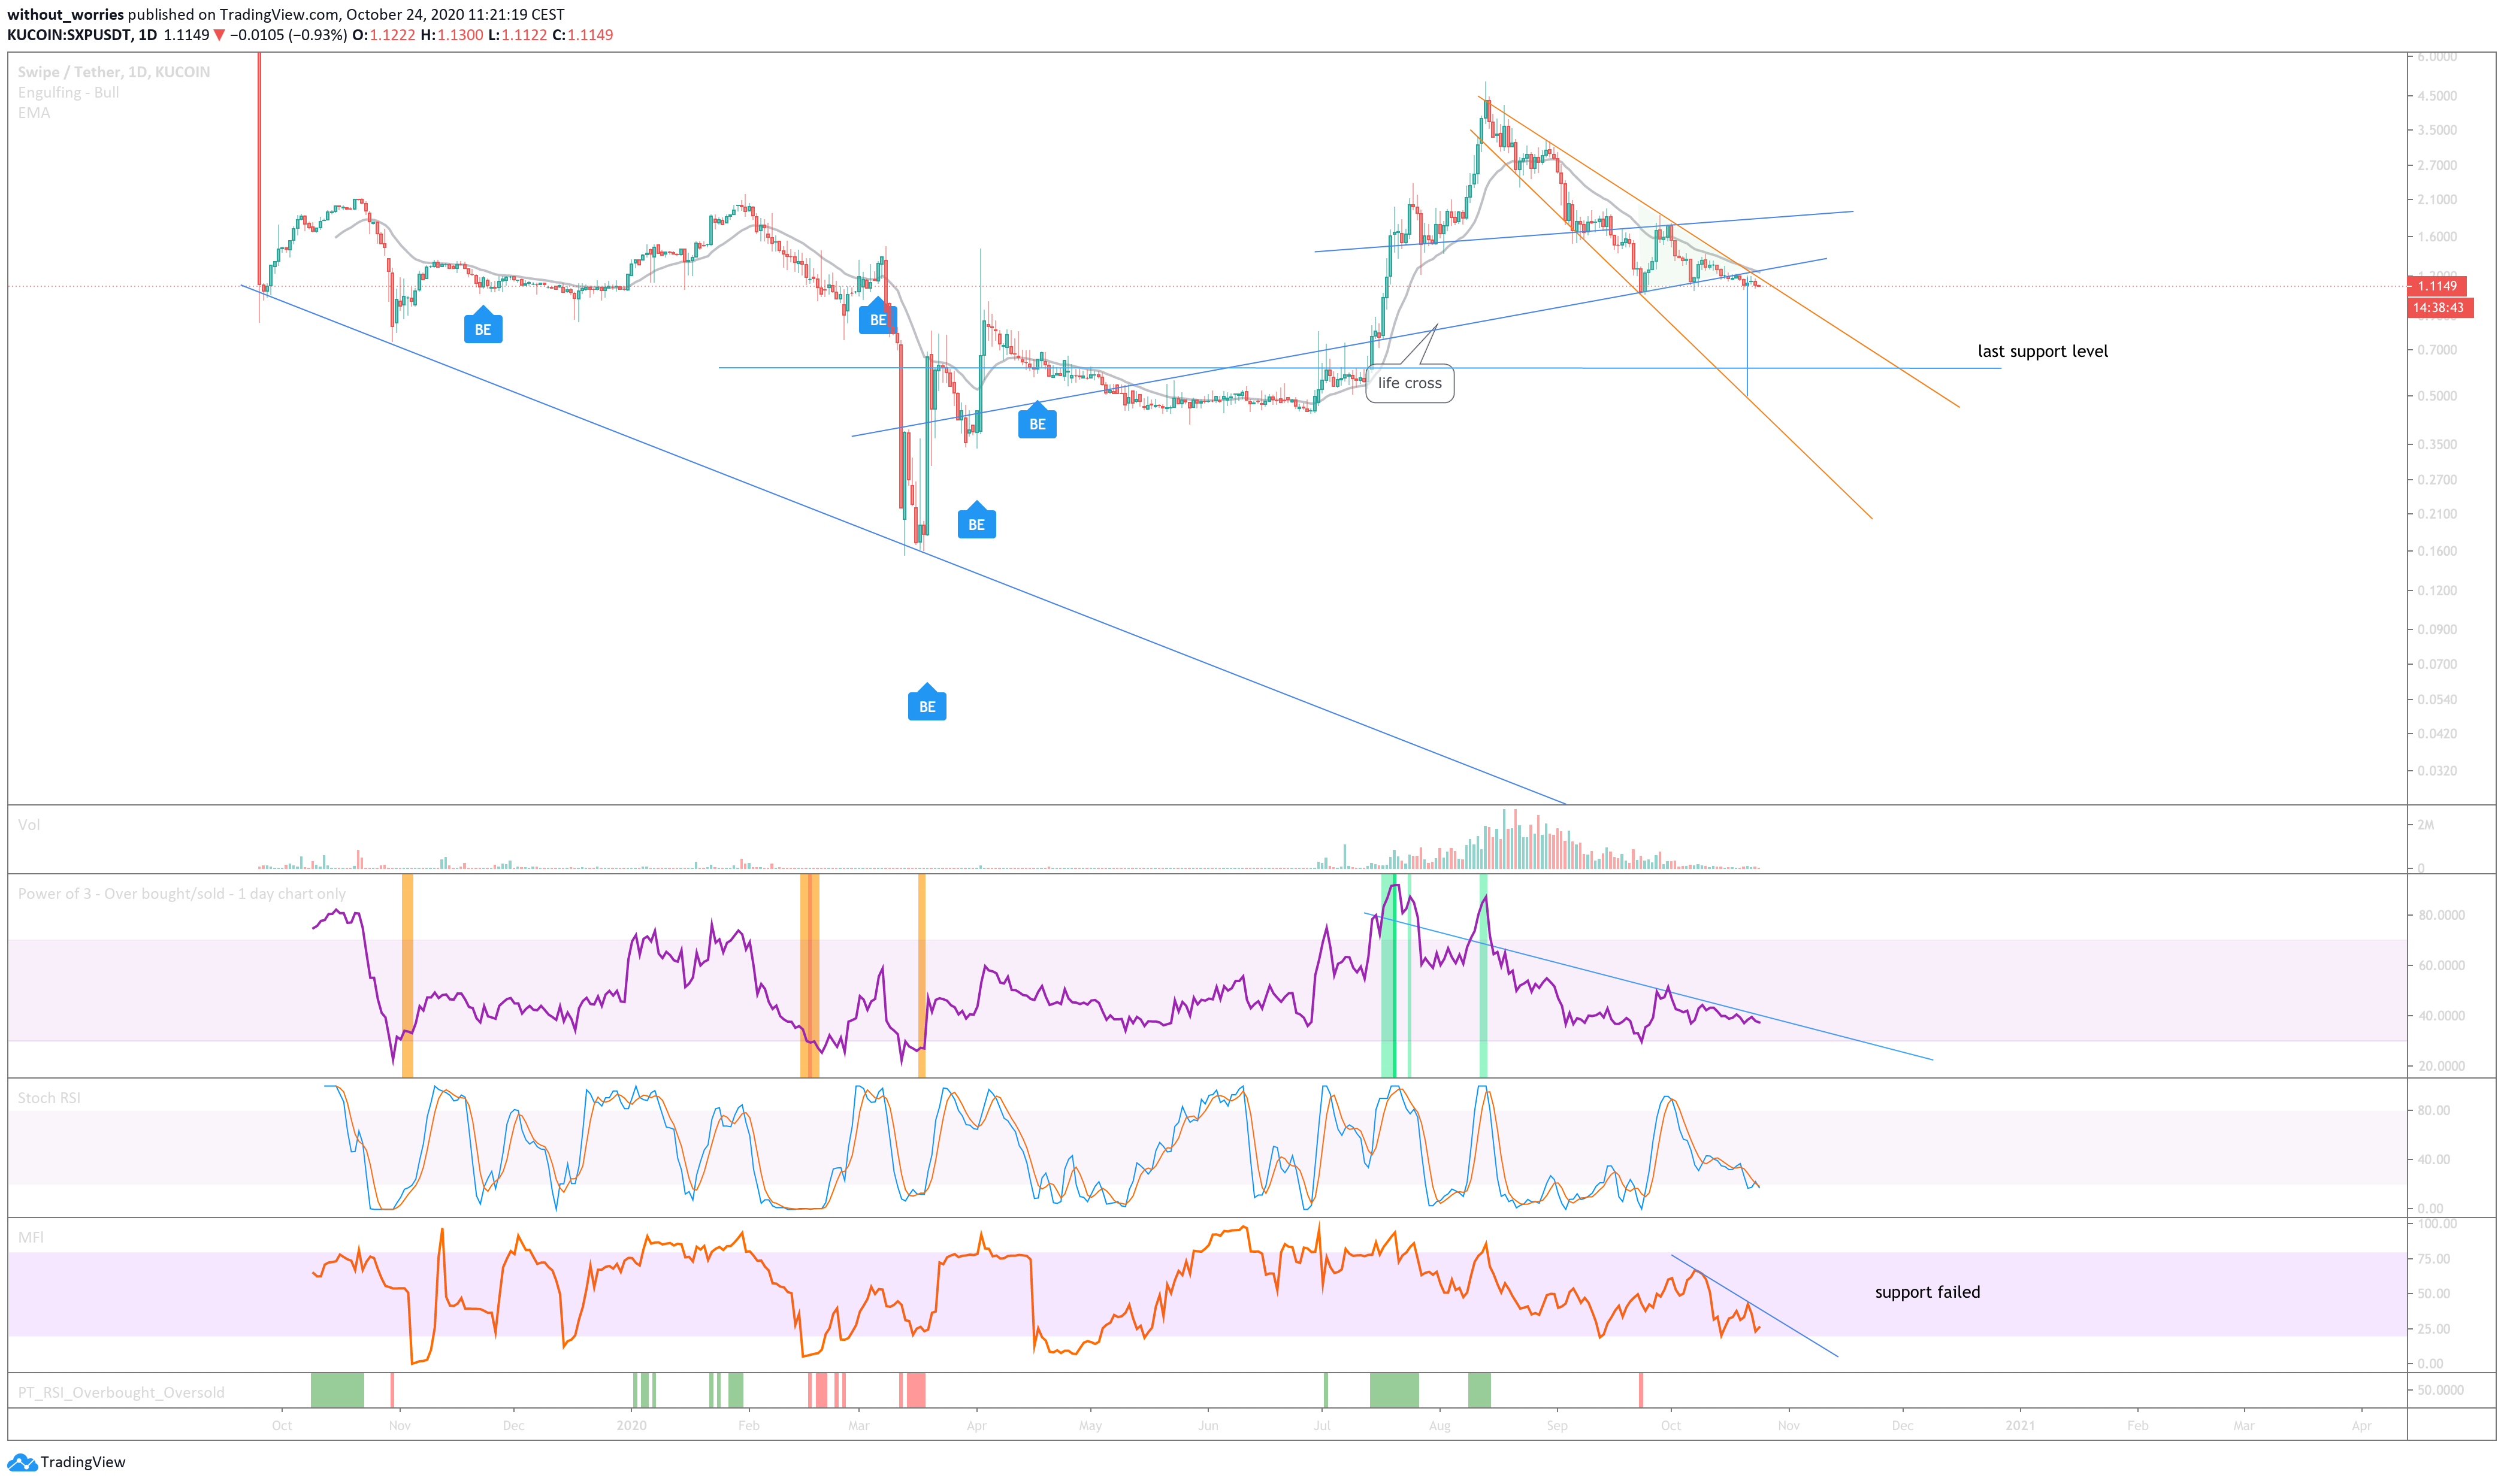Click the H:1.1300 high value in header
The width and height of the screenshot is (2504, 1484).
pyautogui.click(x=451, y=35)
